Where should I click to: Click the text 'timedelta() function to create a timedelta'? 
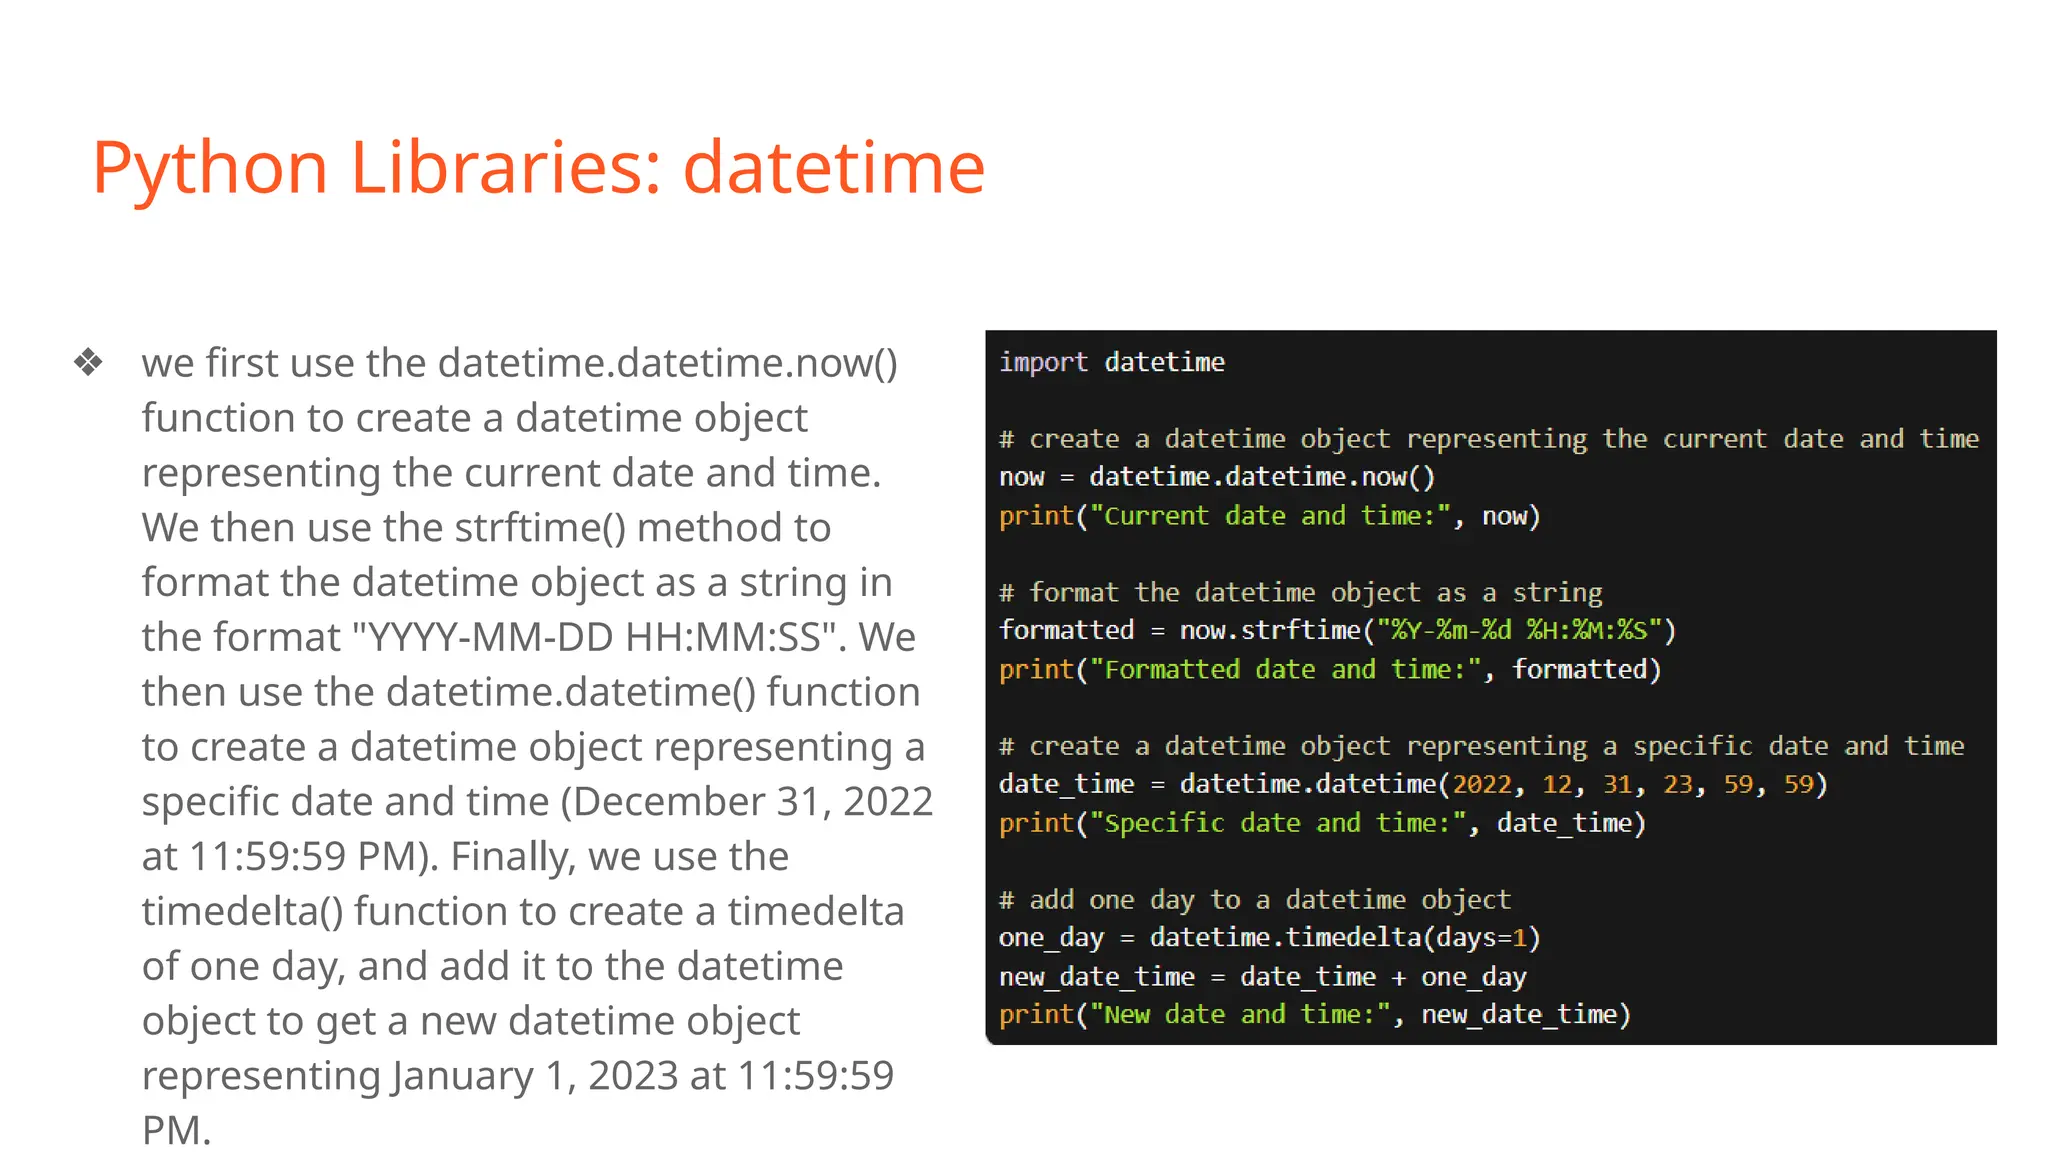click(523, 912)
